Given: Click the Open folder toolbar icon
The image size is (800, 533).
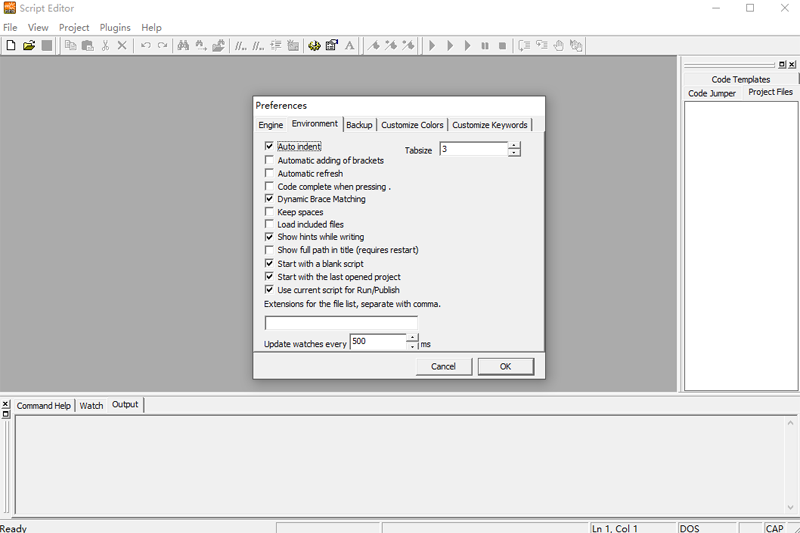Looking at the screenshot, I should click(29, 45).
